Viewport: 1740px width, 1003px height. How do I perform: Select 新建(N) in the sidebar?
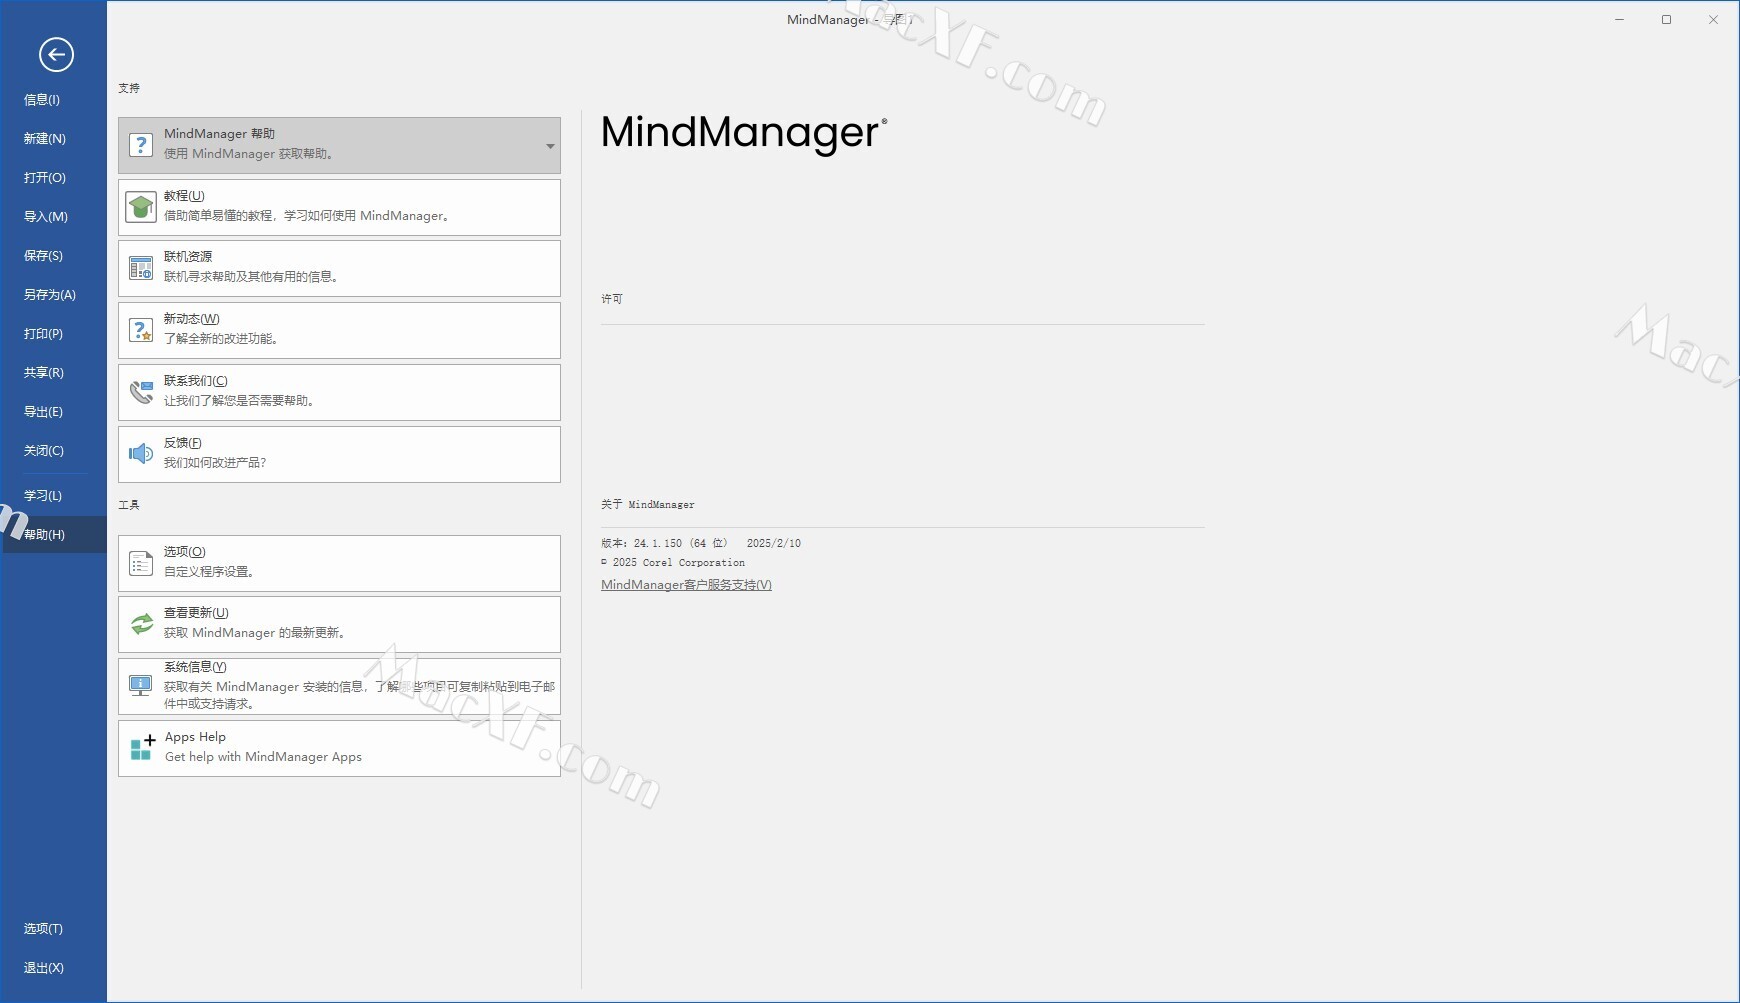pos(53,138)
